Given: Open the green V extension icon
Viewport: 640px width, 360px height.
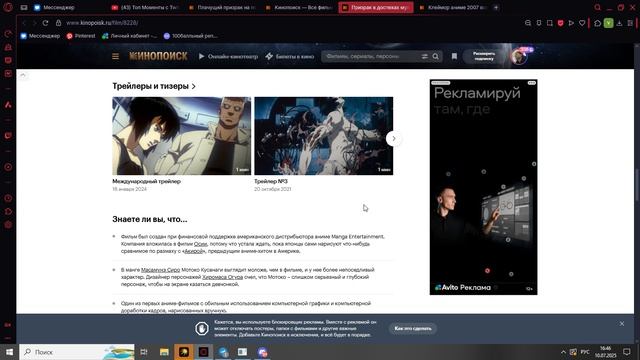Looking at the screenshot, I should tap(608, 23).
